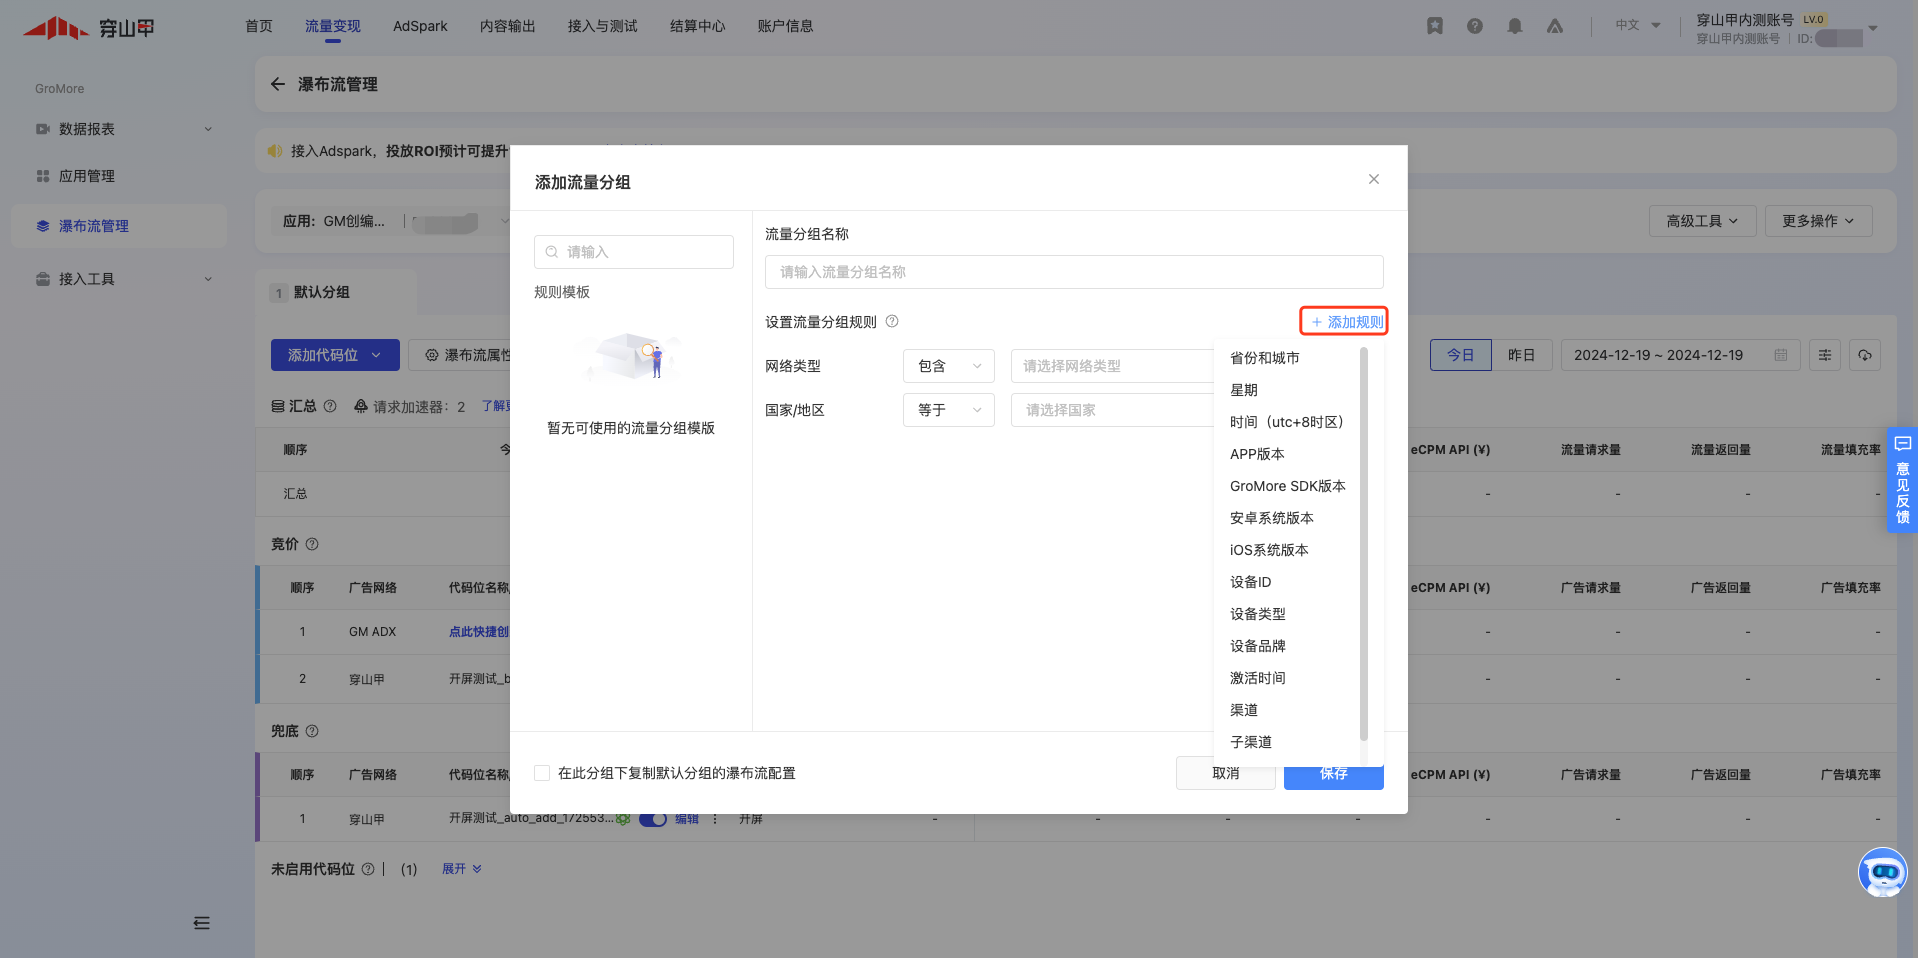Viewport: 1918px width, 958px height.
Task: Click the 今日 date button
Action: coord(1461,355)
